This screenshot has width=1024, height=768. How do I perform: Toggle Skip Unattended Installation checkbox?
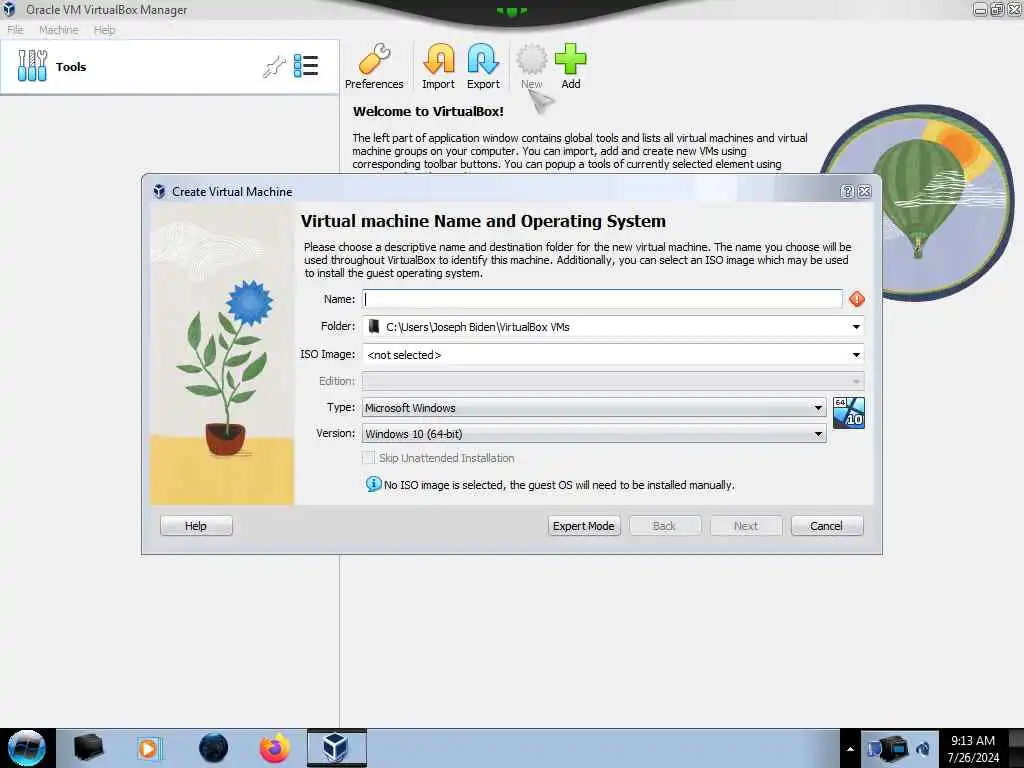pos(369,458)
